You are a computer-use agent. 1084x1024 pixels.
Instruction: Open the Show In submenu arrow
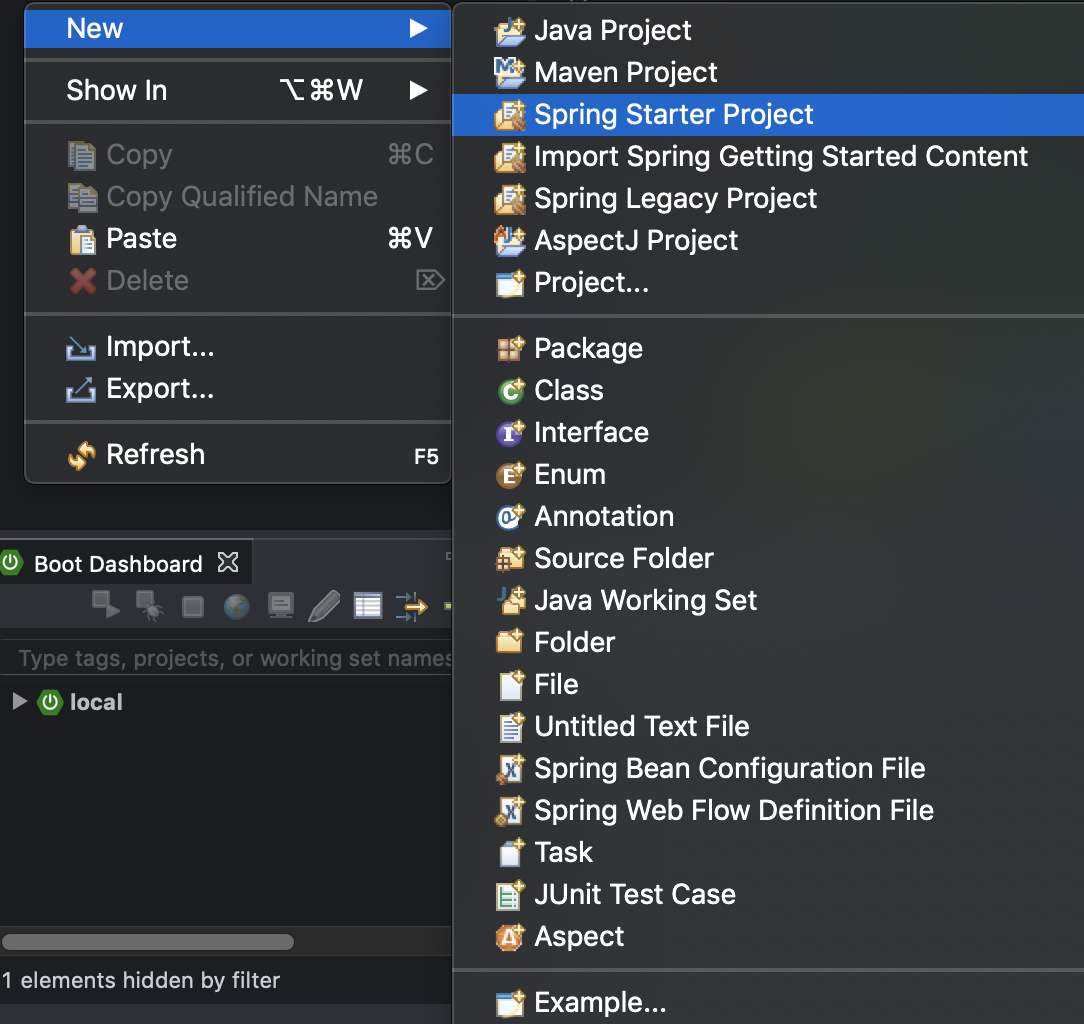pos(418,90)
